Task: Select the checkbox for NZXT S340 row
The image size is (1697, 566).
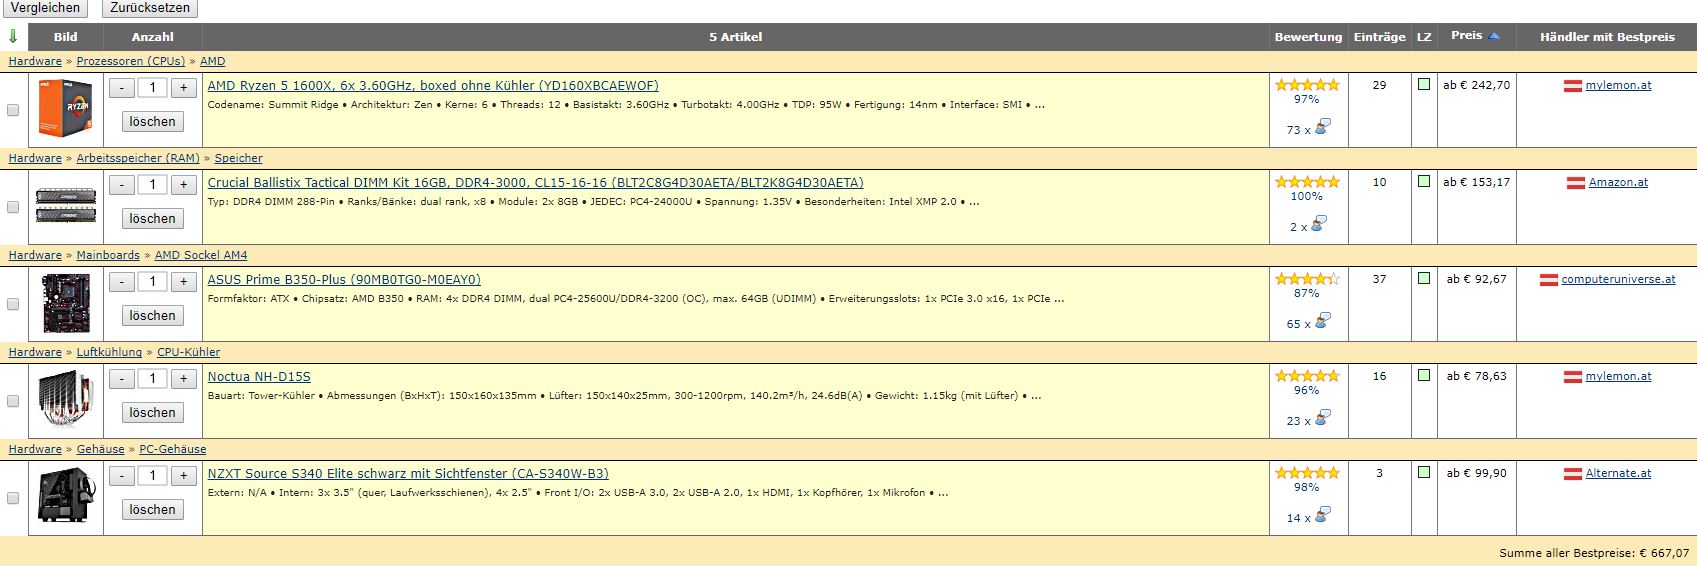Action: 13,498
